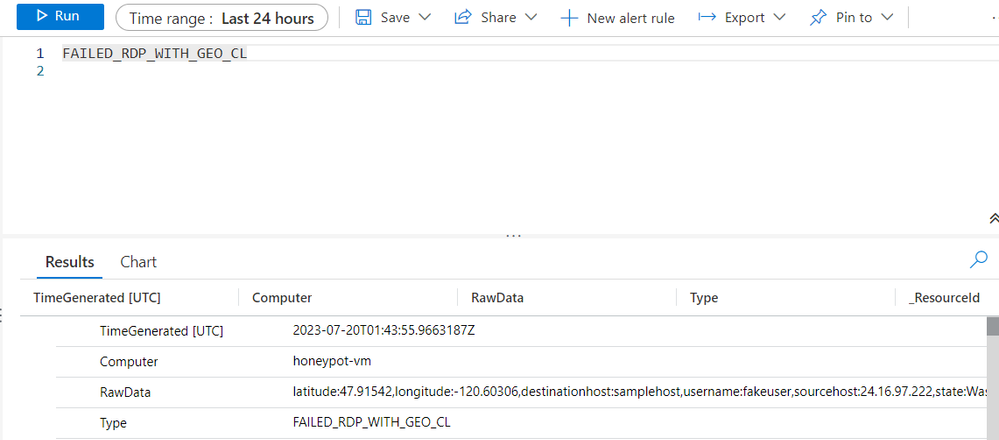Click line number 1 in editor gutter

click(x=40, y=53)
